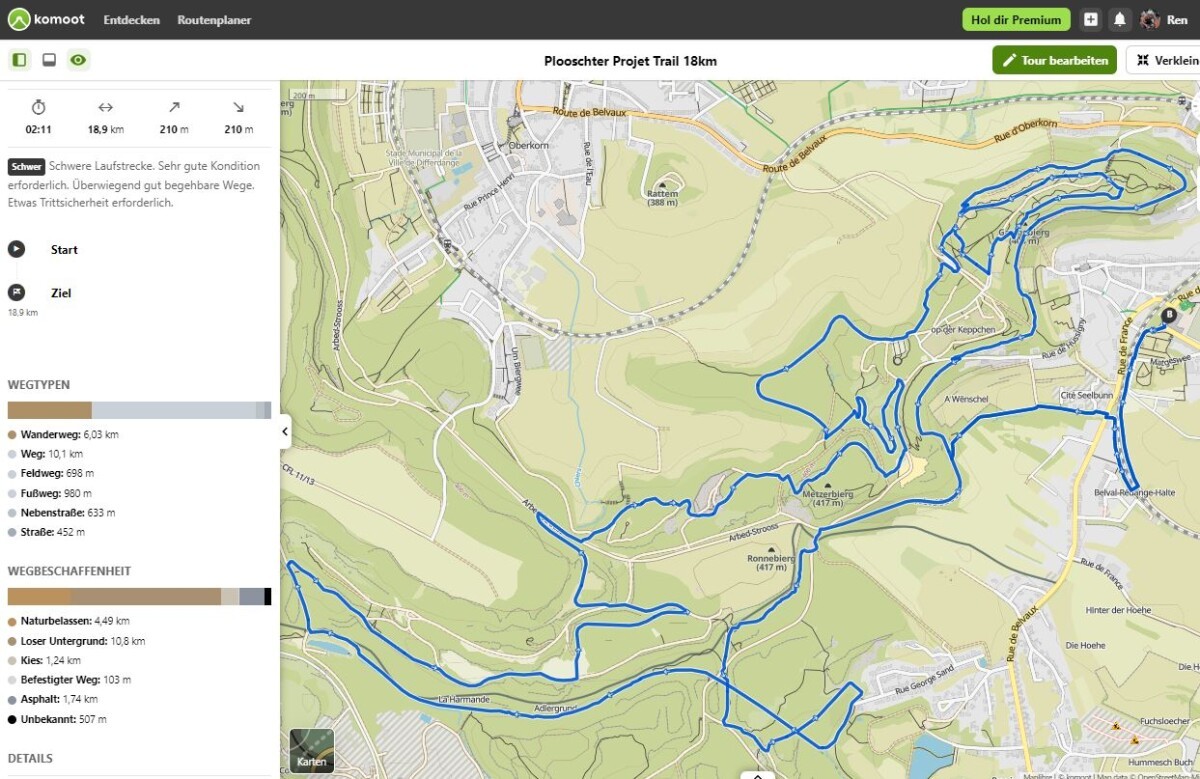Click the Hol dir Premium button
The image size is (1200, 779).
1016,20
